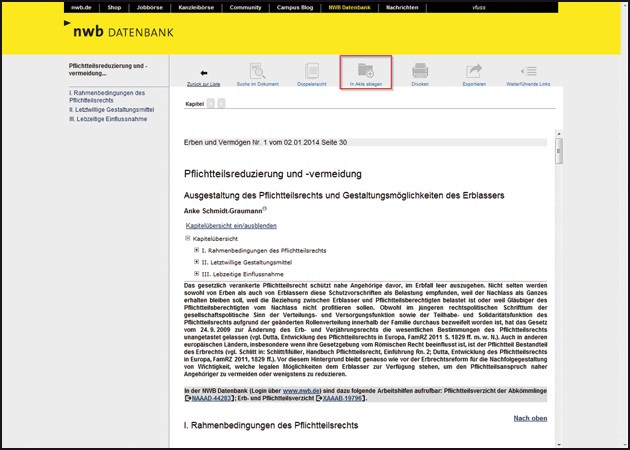Click the 'Nach oben' link
The width and height of the screenshot is (630, 450).
pyautogui.click(x=529, y=418)
